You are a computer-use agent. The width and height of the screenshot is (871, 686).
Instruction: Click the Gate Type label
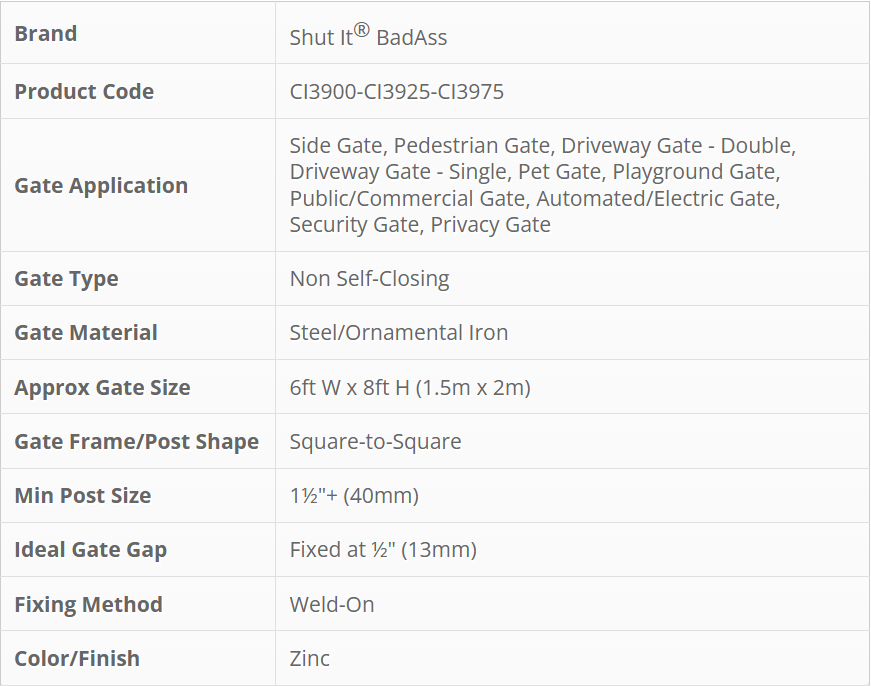coord(66,279)
